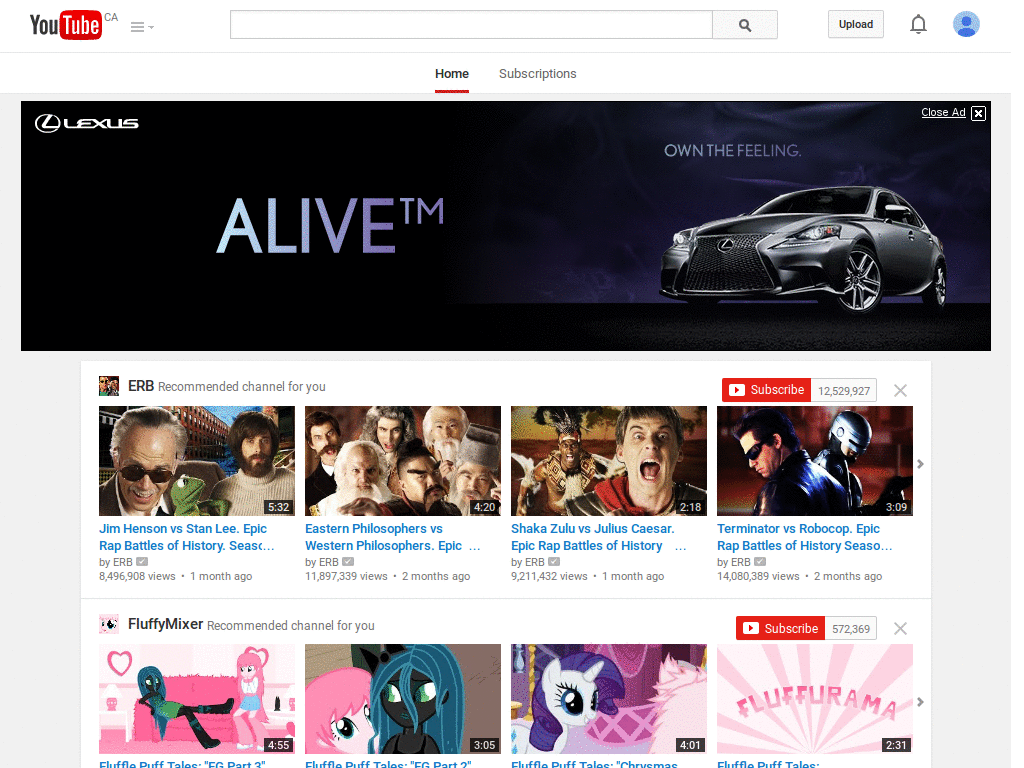Open the ERB channel avatar icon
Viewport: 1024px width, 768px height.
click(x=109, y=386)
